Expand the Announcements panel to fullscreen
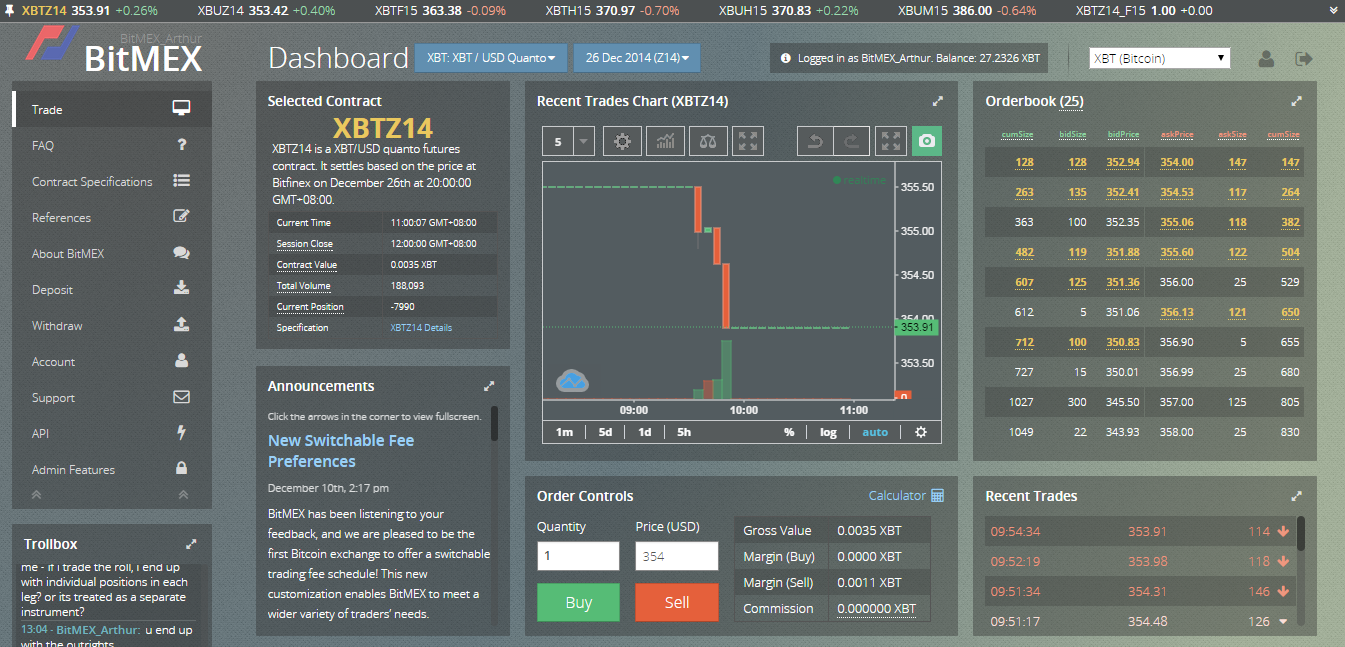The height and width of the screenshot is (647, 1345). (489, 386)
